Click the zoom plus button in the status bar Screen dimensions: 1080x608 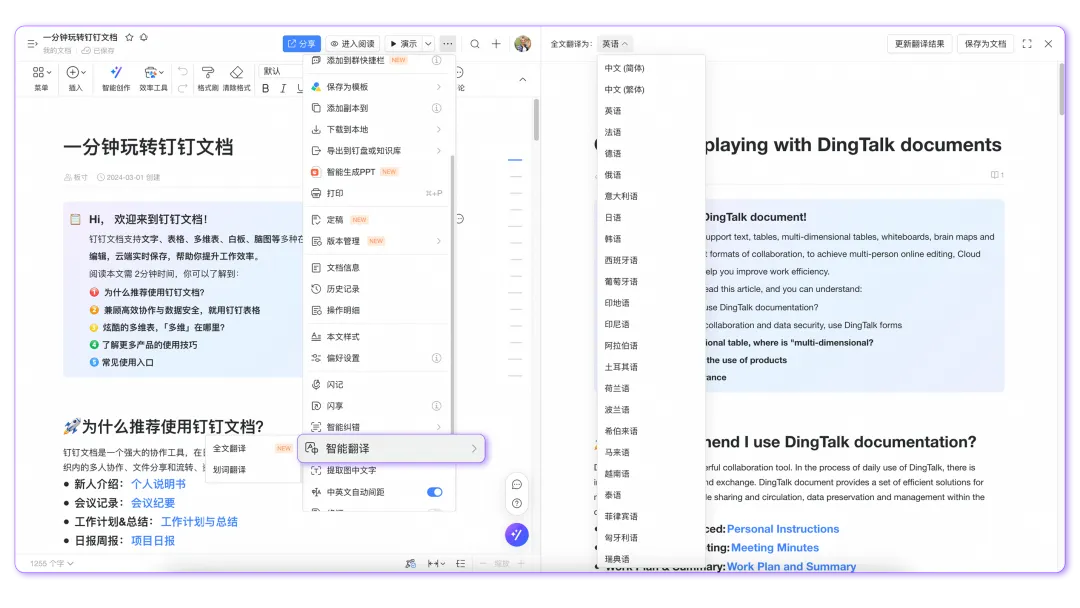[x=521, y=563]
